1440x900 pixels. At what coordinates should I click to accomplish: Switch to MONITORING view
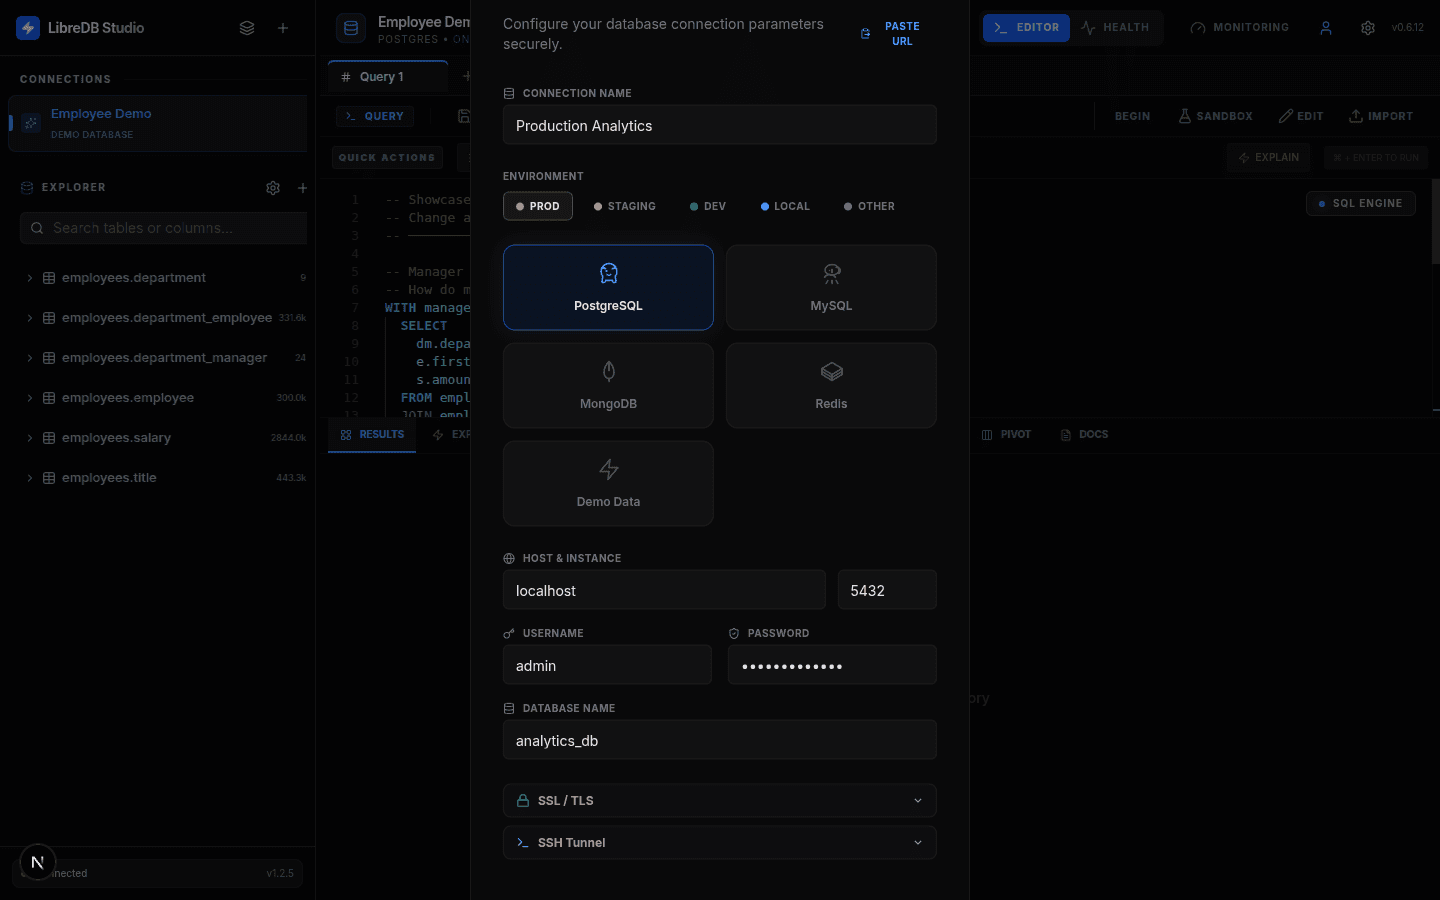1239,28
